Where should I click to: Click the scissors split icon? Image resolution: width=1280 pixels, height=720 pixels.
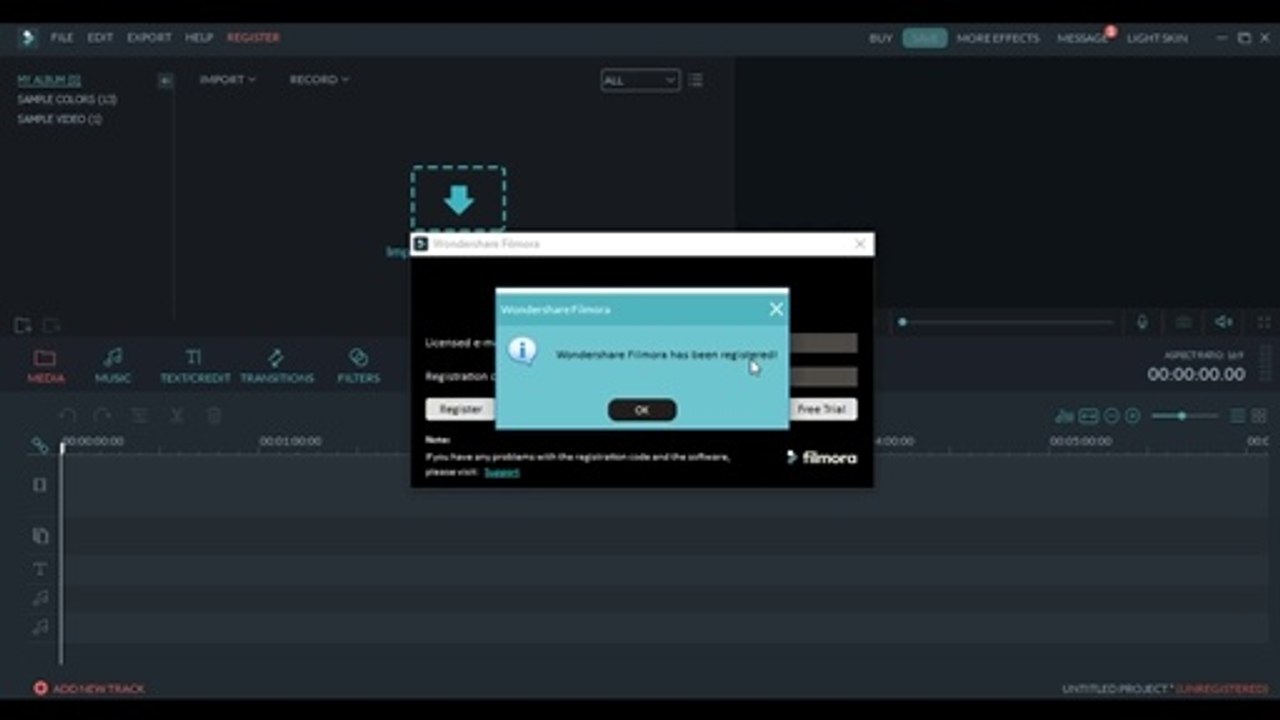point(177,416)
